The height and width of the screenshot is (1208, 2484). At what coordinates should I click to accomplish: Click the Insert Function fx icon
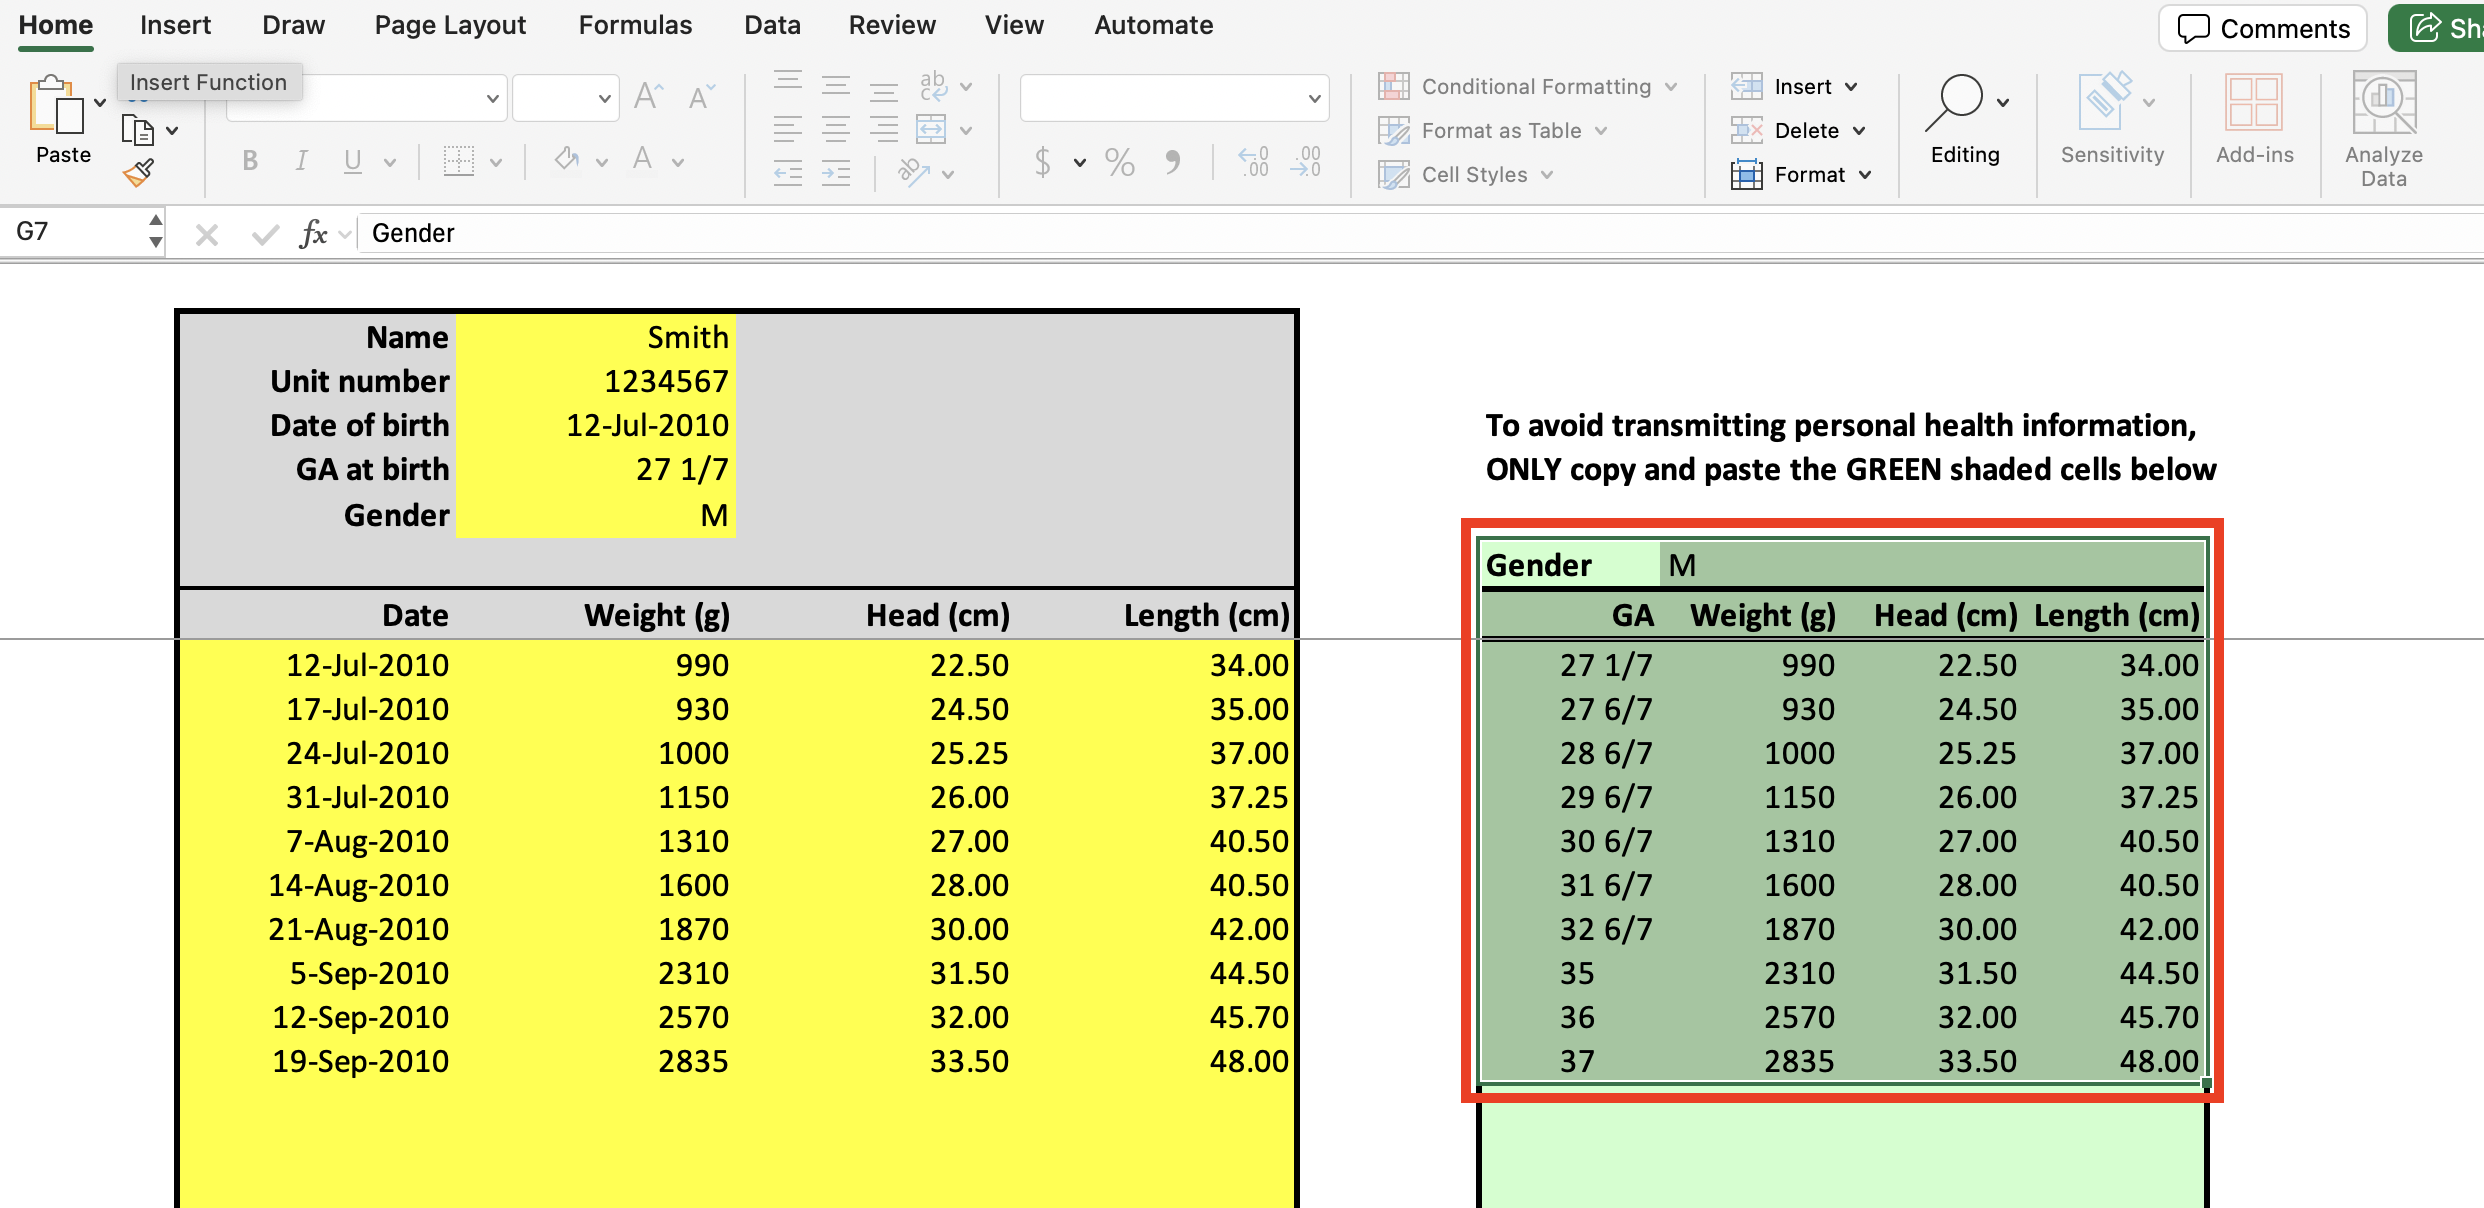pyautogui.click(x=313, y=234)
